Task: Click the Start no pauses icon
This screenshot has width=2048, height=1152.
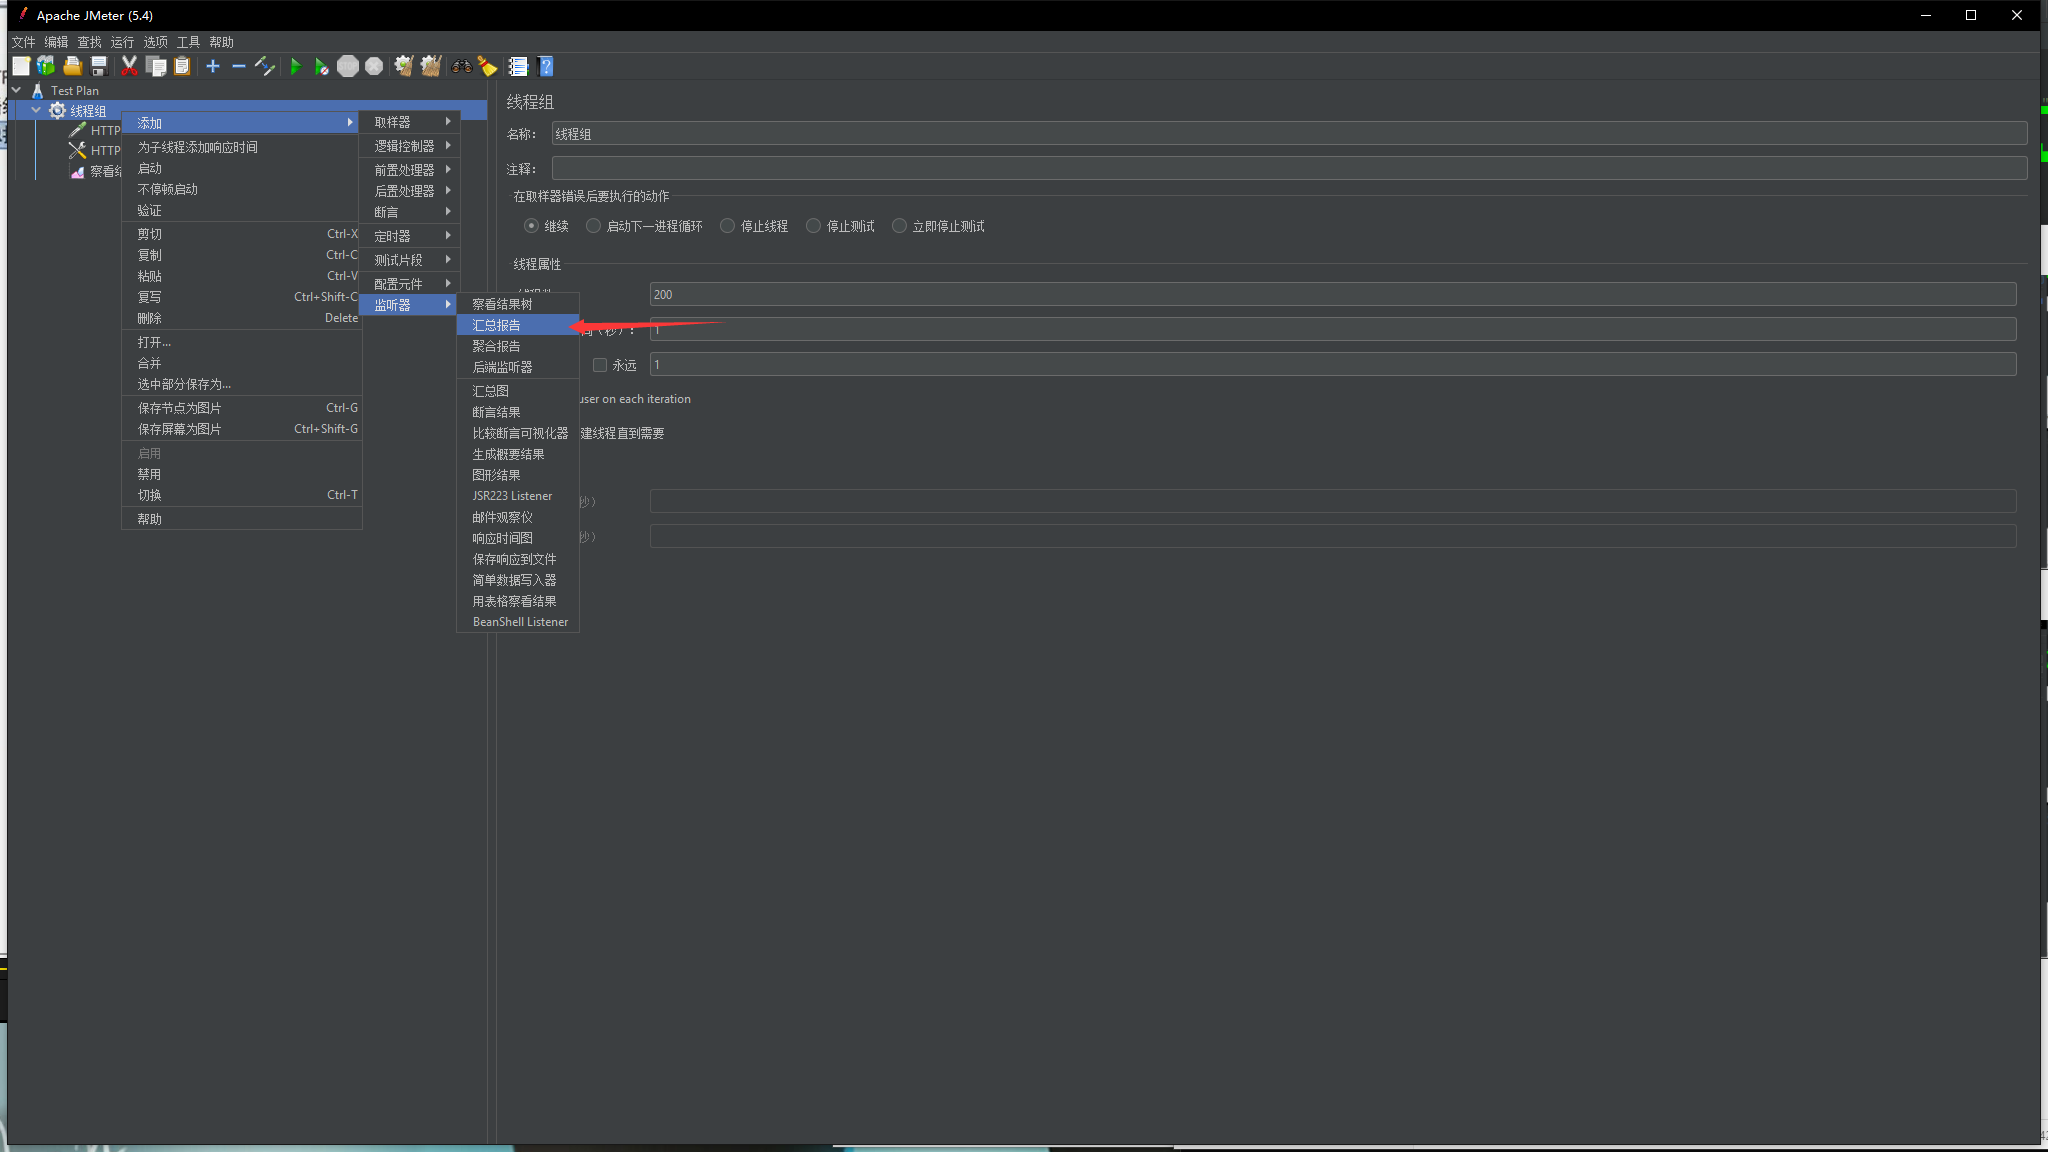Action: (x=321, y=67)
